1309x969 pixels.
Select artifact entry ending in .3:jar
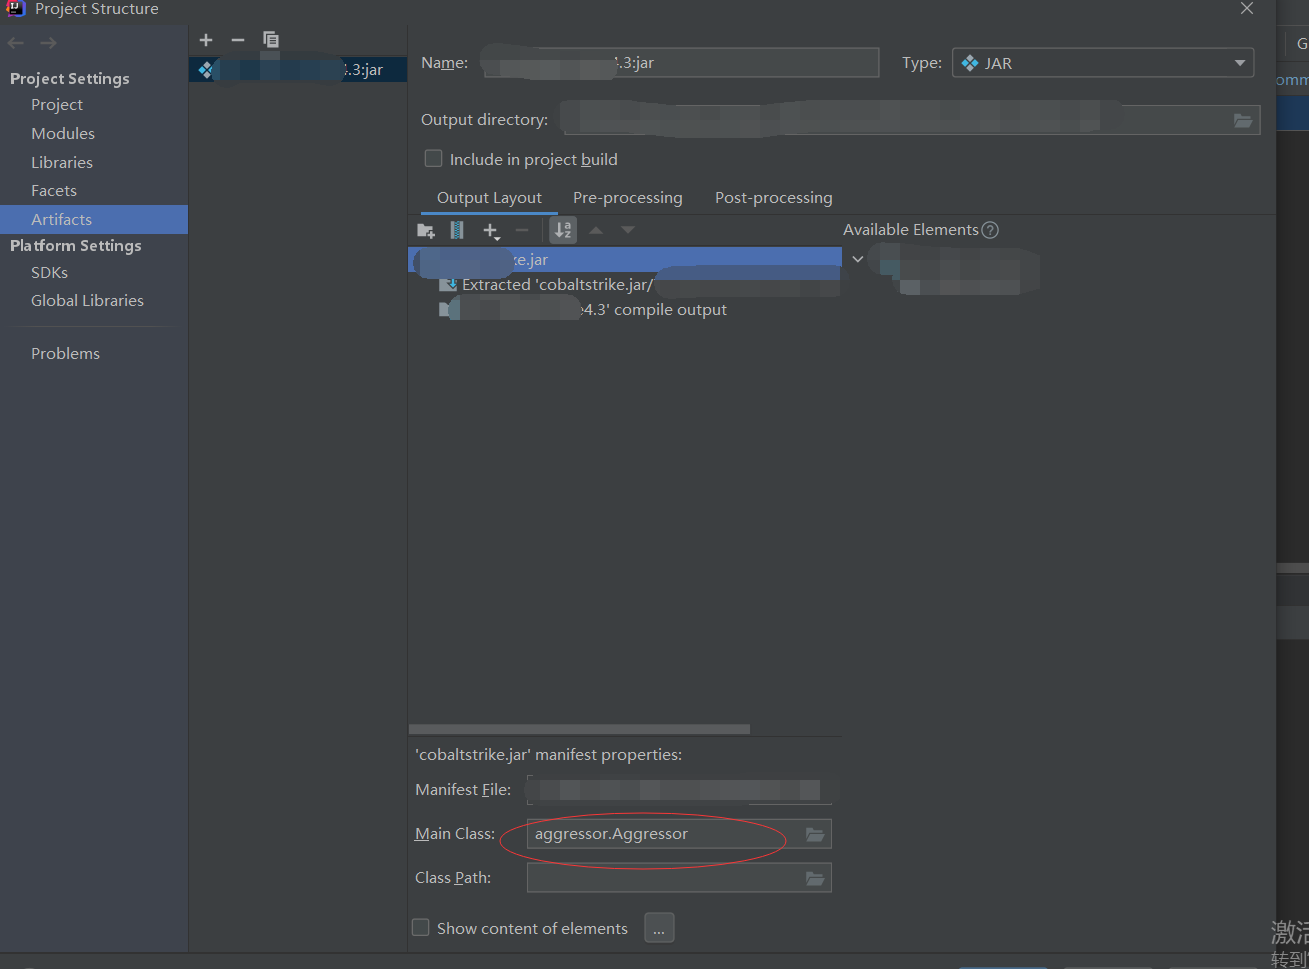(x=298, y=70)
